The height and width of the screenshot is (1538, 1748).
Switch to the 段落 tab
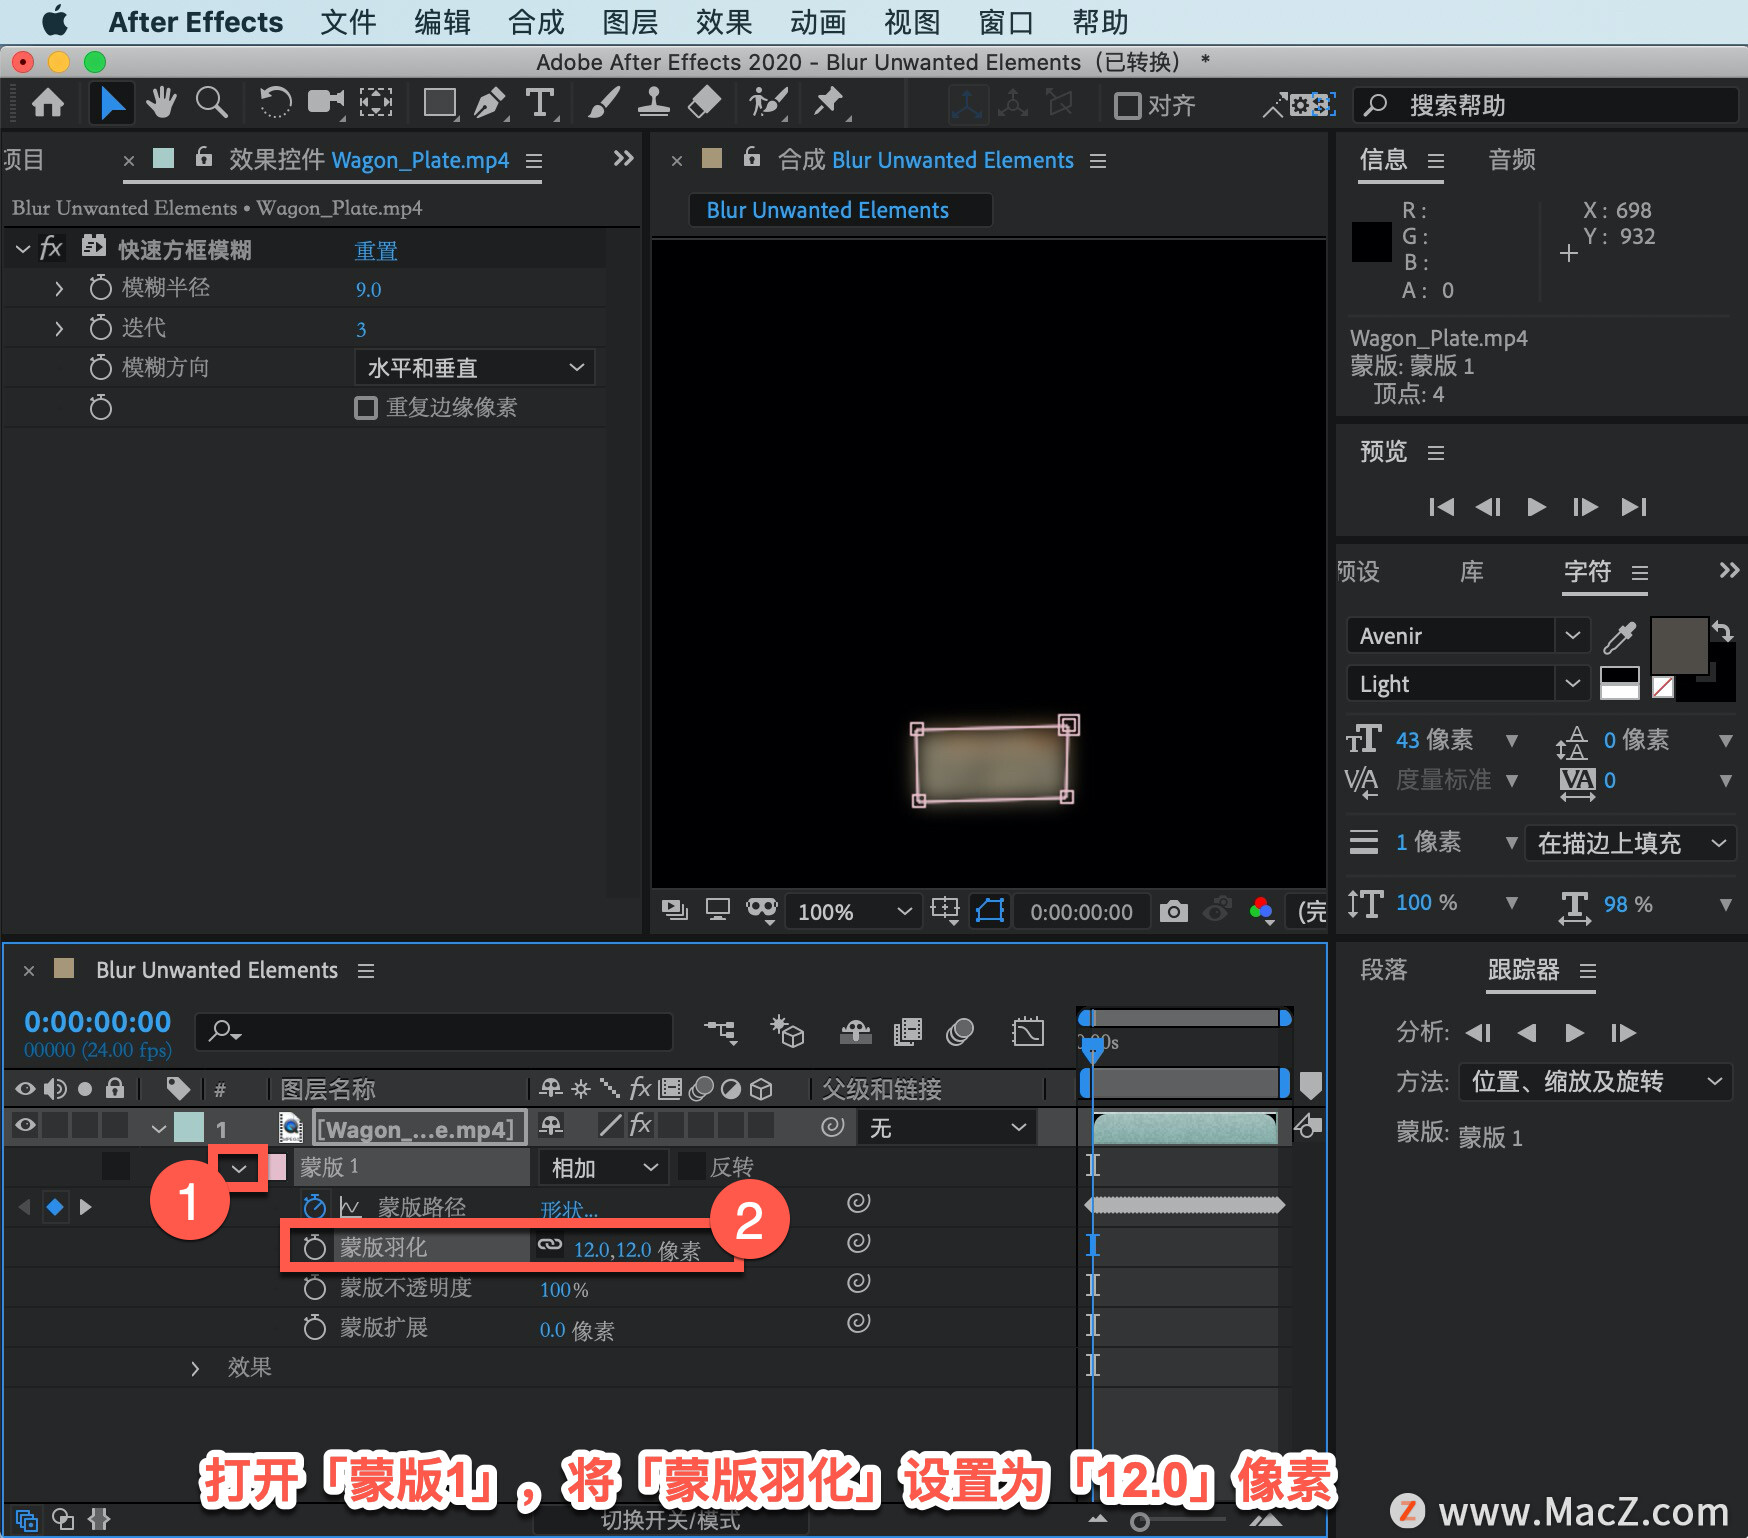[x=1384, y=969]
